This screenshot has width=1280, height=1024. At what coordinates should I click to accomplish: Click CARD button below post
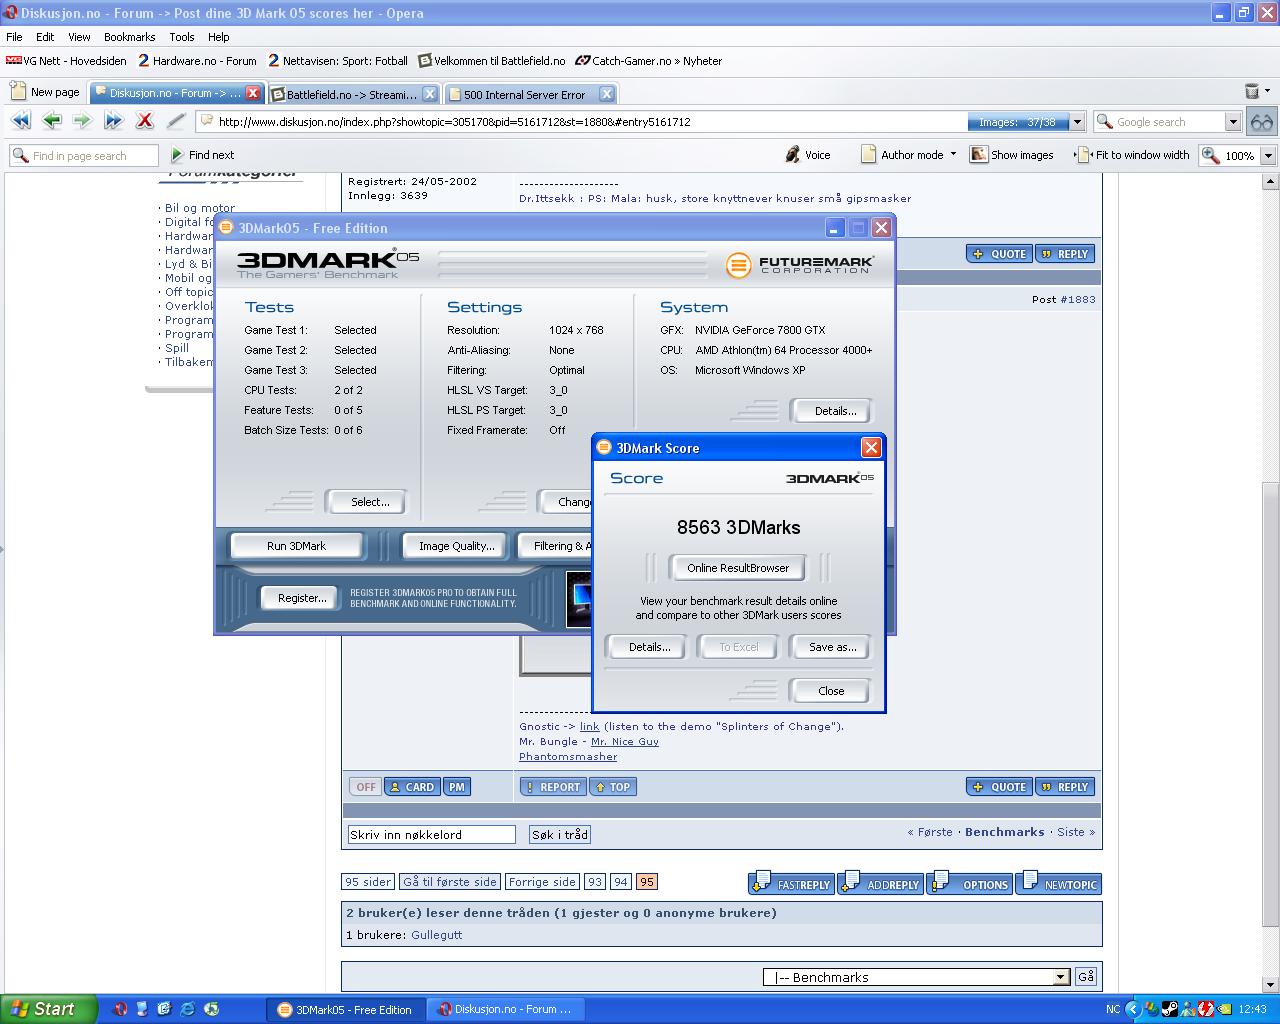coord(411,787)
